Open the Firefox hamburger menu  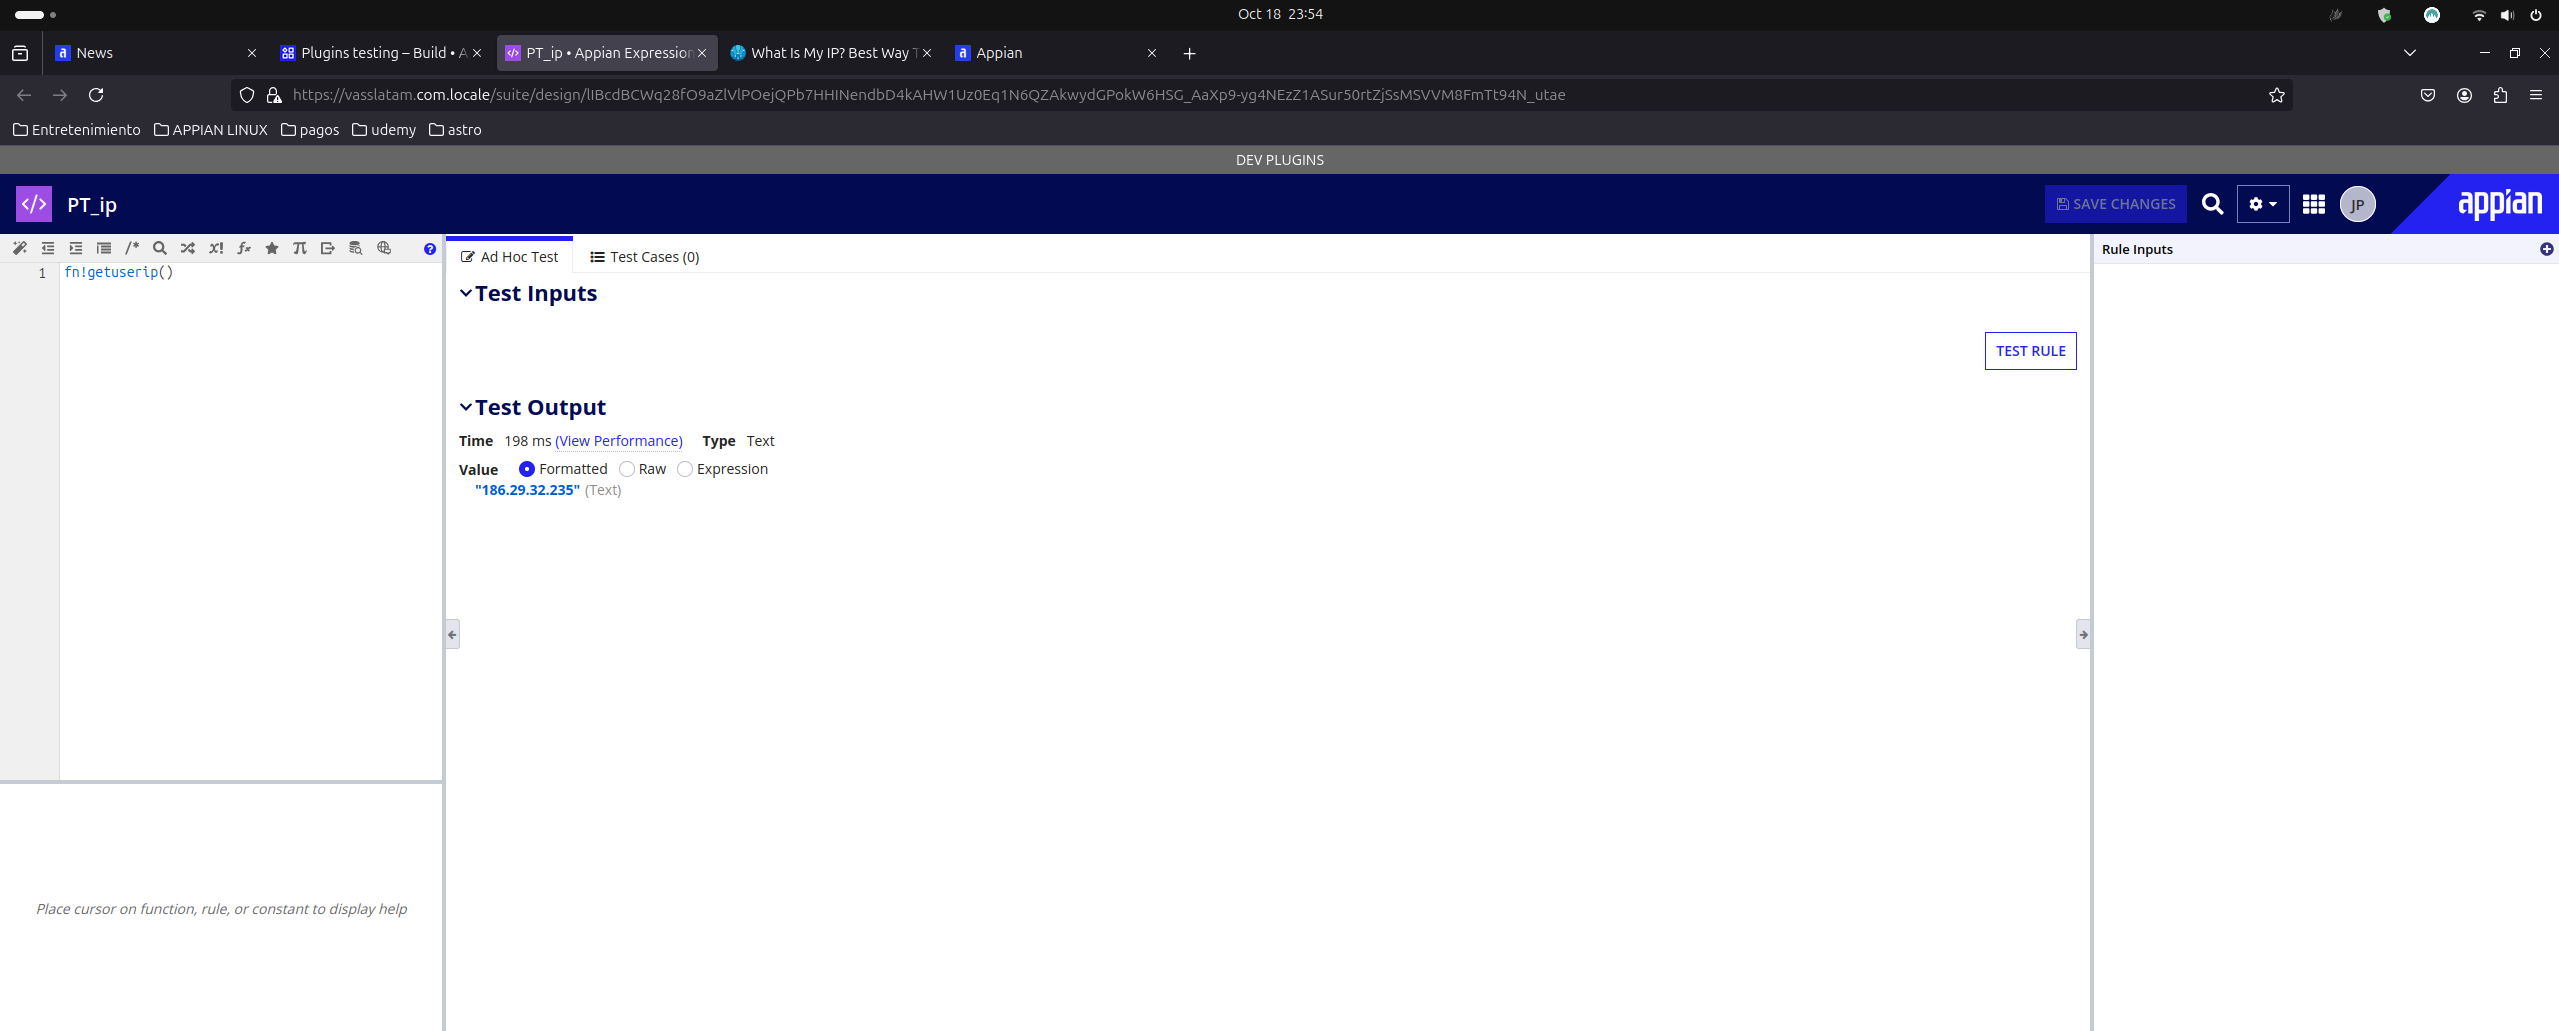(2536, 95)
